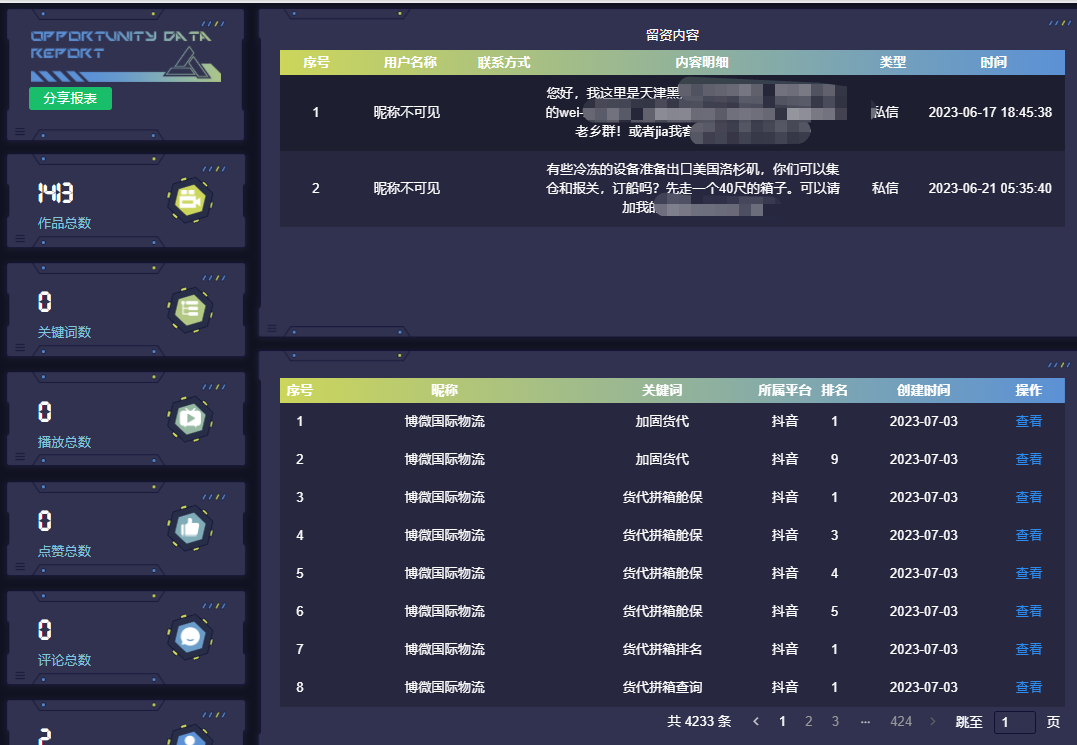Click 博微国际物流 in keyword row 1
1077x745 pixels.
[x=444, y=422]
